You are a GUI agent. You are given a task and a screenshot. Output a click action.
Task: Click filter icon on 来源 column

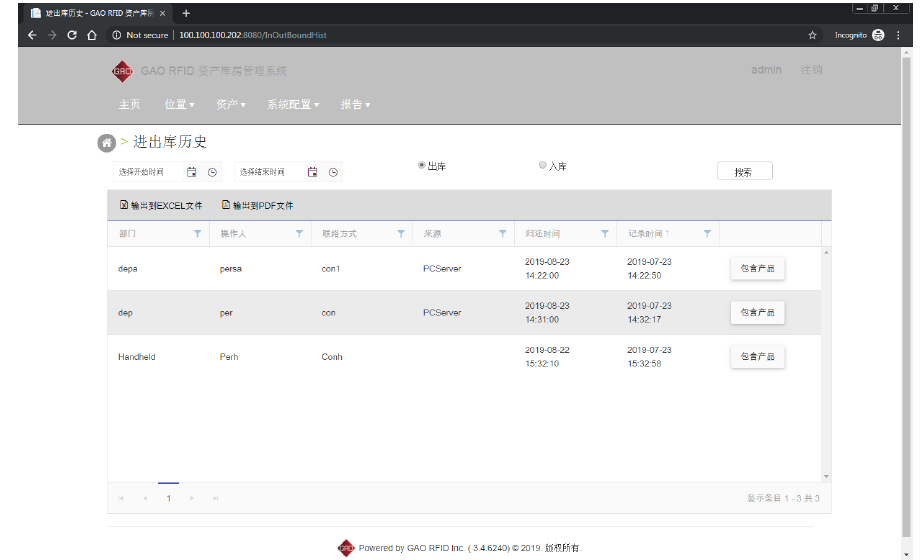click(x=502, y=234)
